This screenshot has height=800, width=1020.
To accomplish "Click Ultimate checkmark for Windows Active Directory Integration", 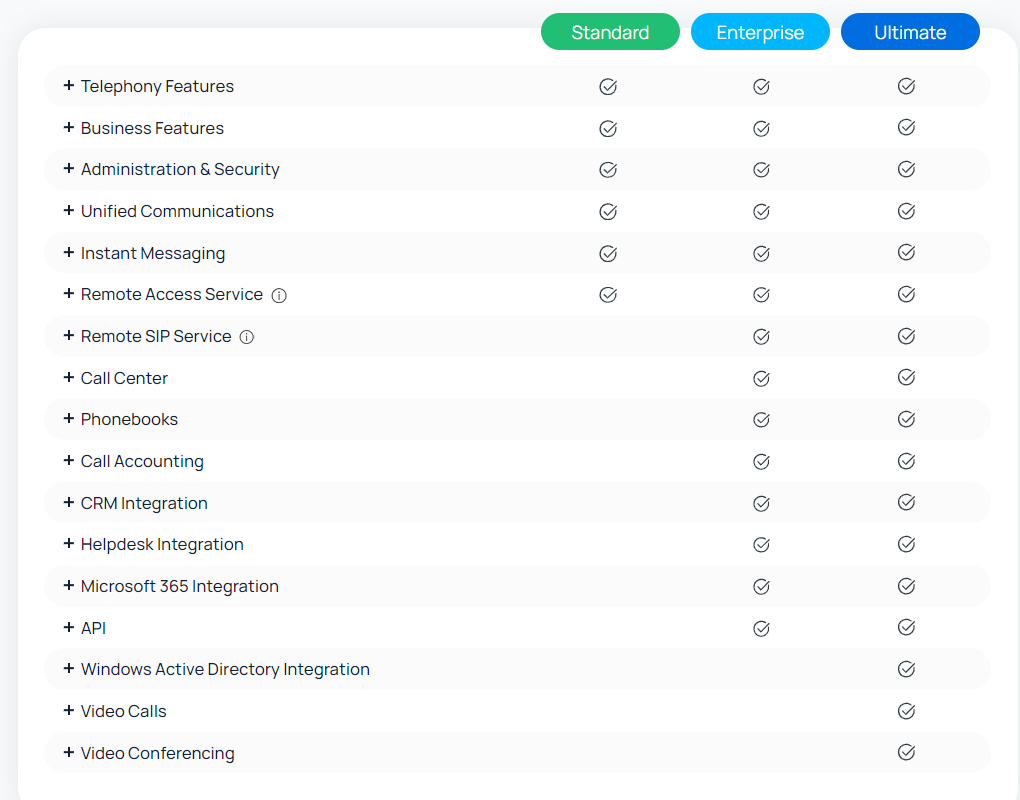I will coord(906,669).
